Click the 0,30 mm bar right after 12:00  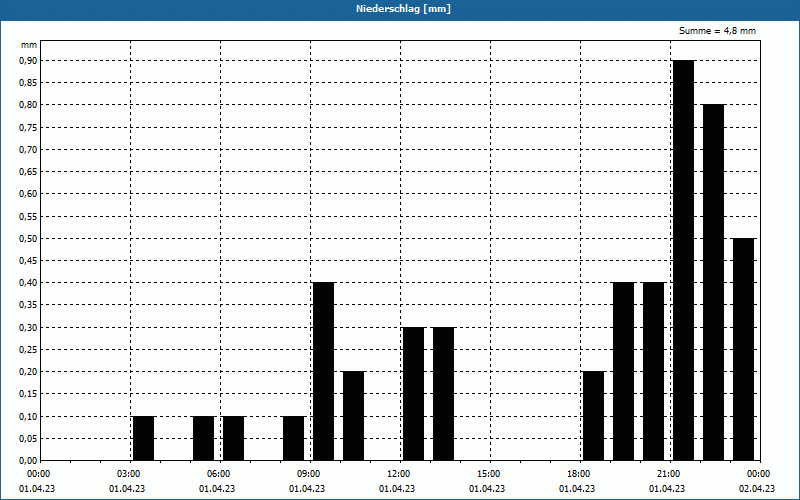click(x=414, y=394)
